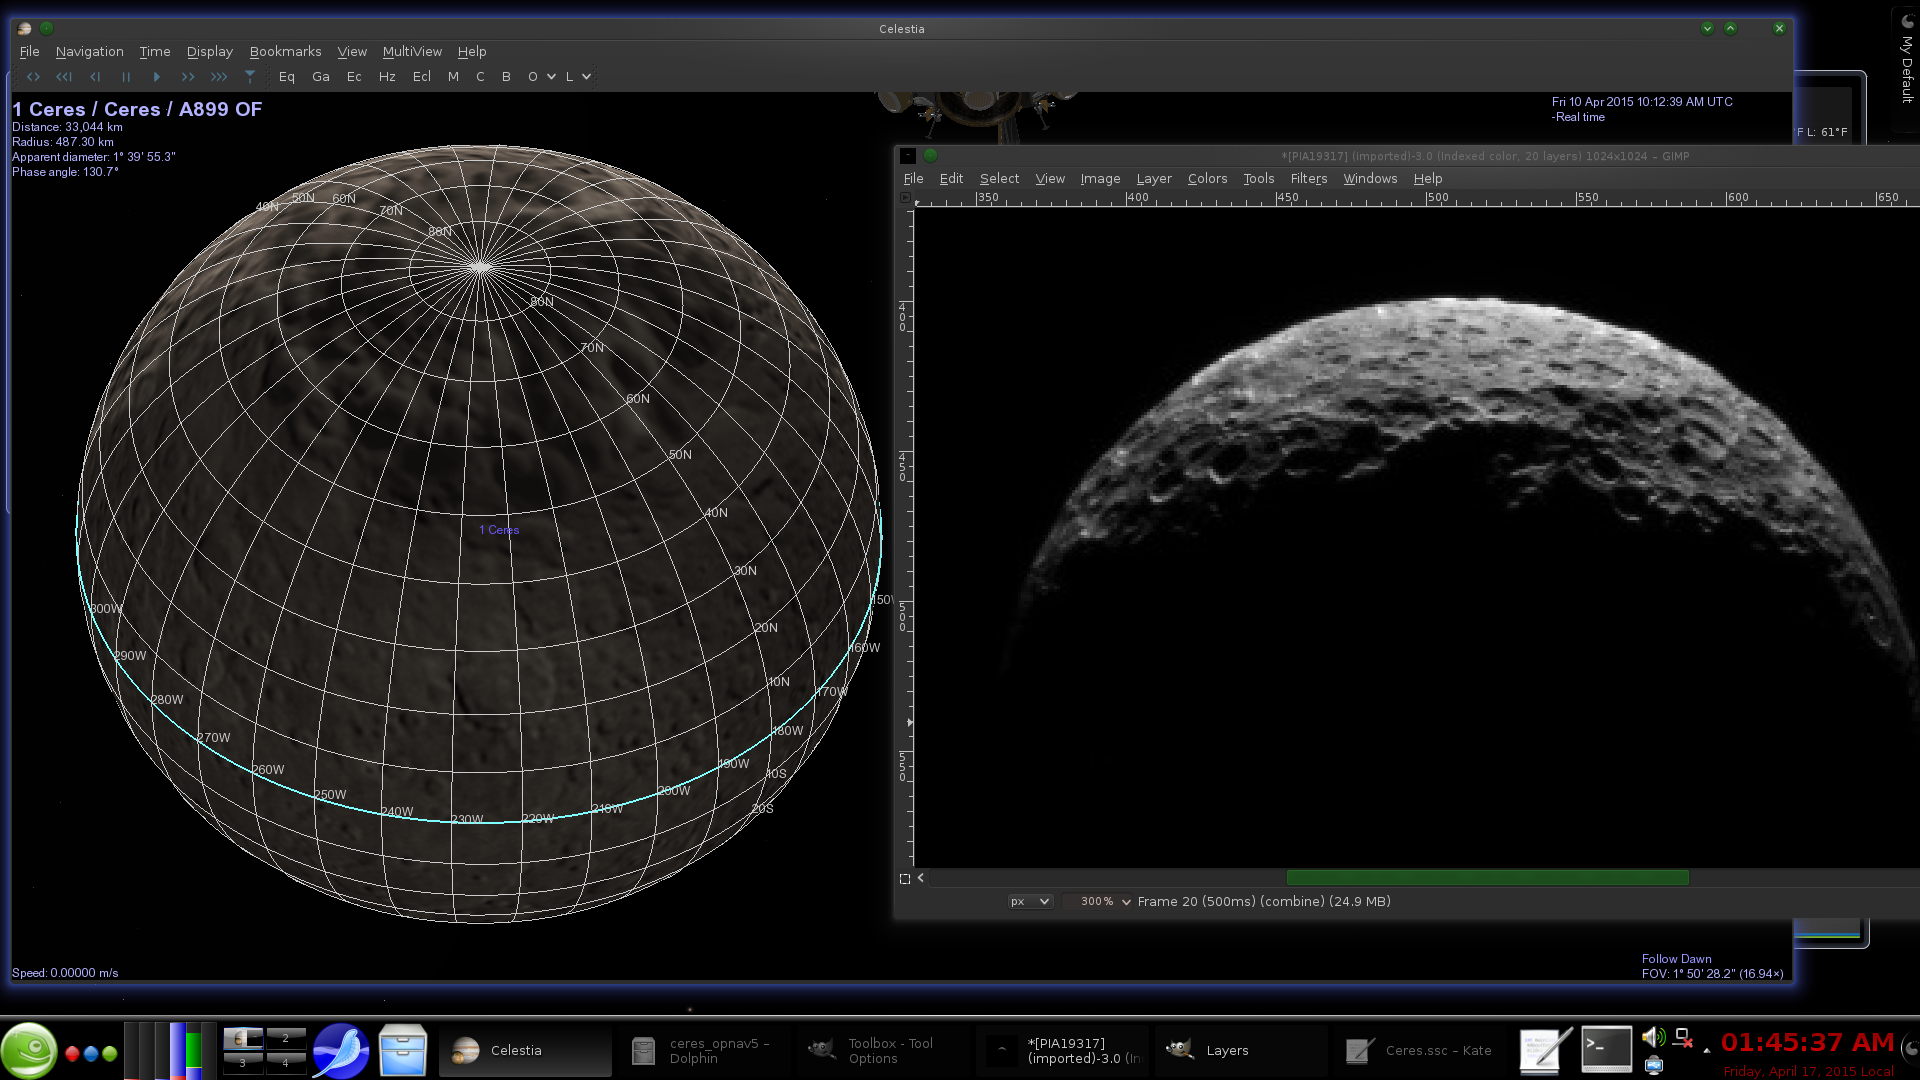Open GIMP Filters menu
This screenshot has width=1920, height=1080.
pyautogui.click(x=1309, y=179)
